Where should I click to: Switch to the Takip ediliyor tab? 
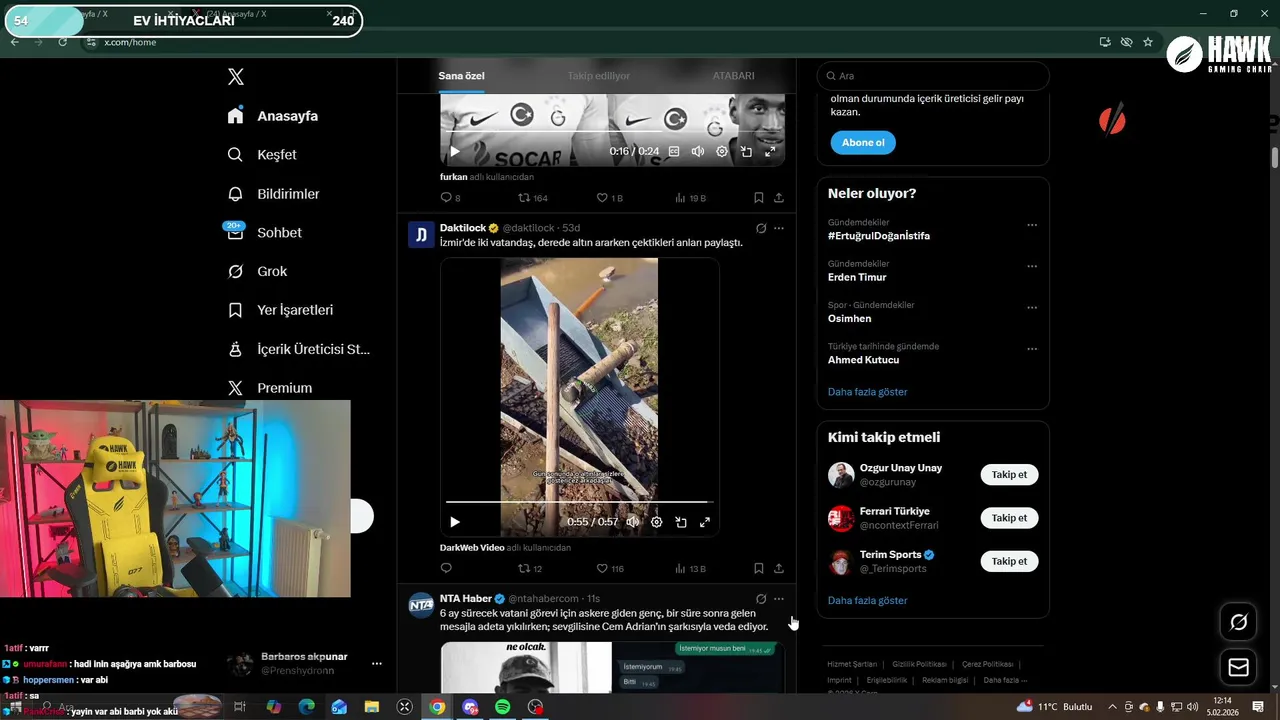(599, 76)
